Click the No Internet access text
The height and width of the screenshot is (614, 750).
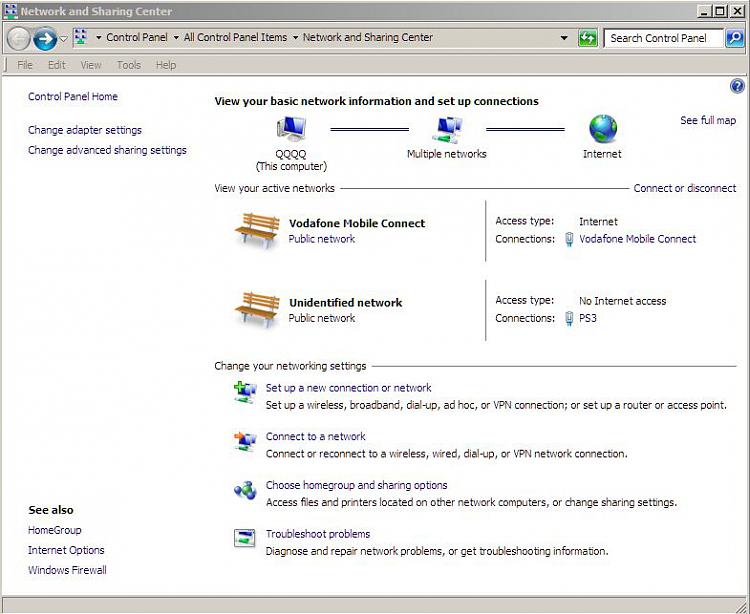(622, 301)
